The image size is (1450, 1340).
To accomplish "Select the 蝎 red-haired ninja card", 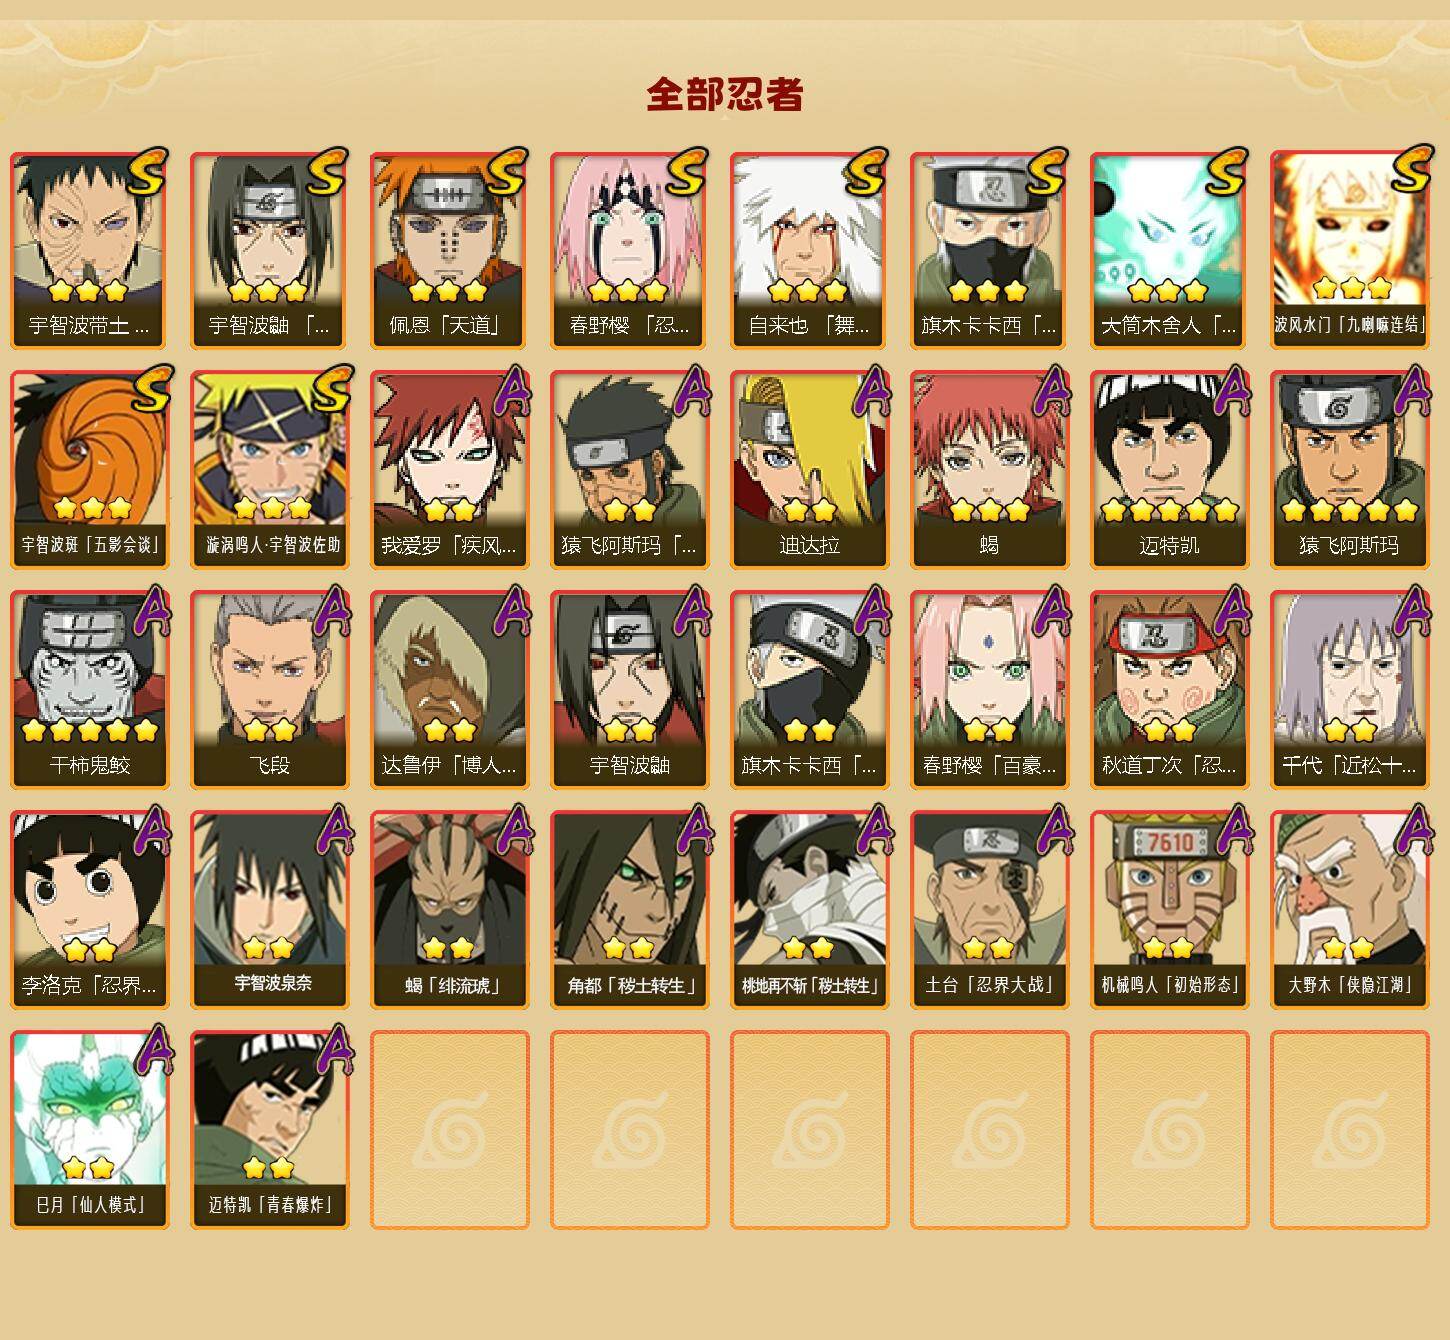I will (x=989, y=470).
